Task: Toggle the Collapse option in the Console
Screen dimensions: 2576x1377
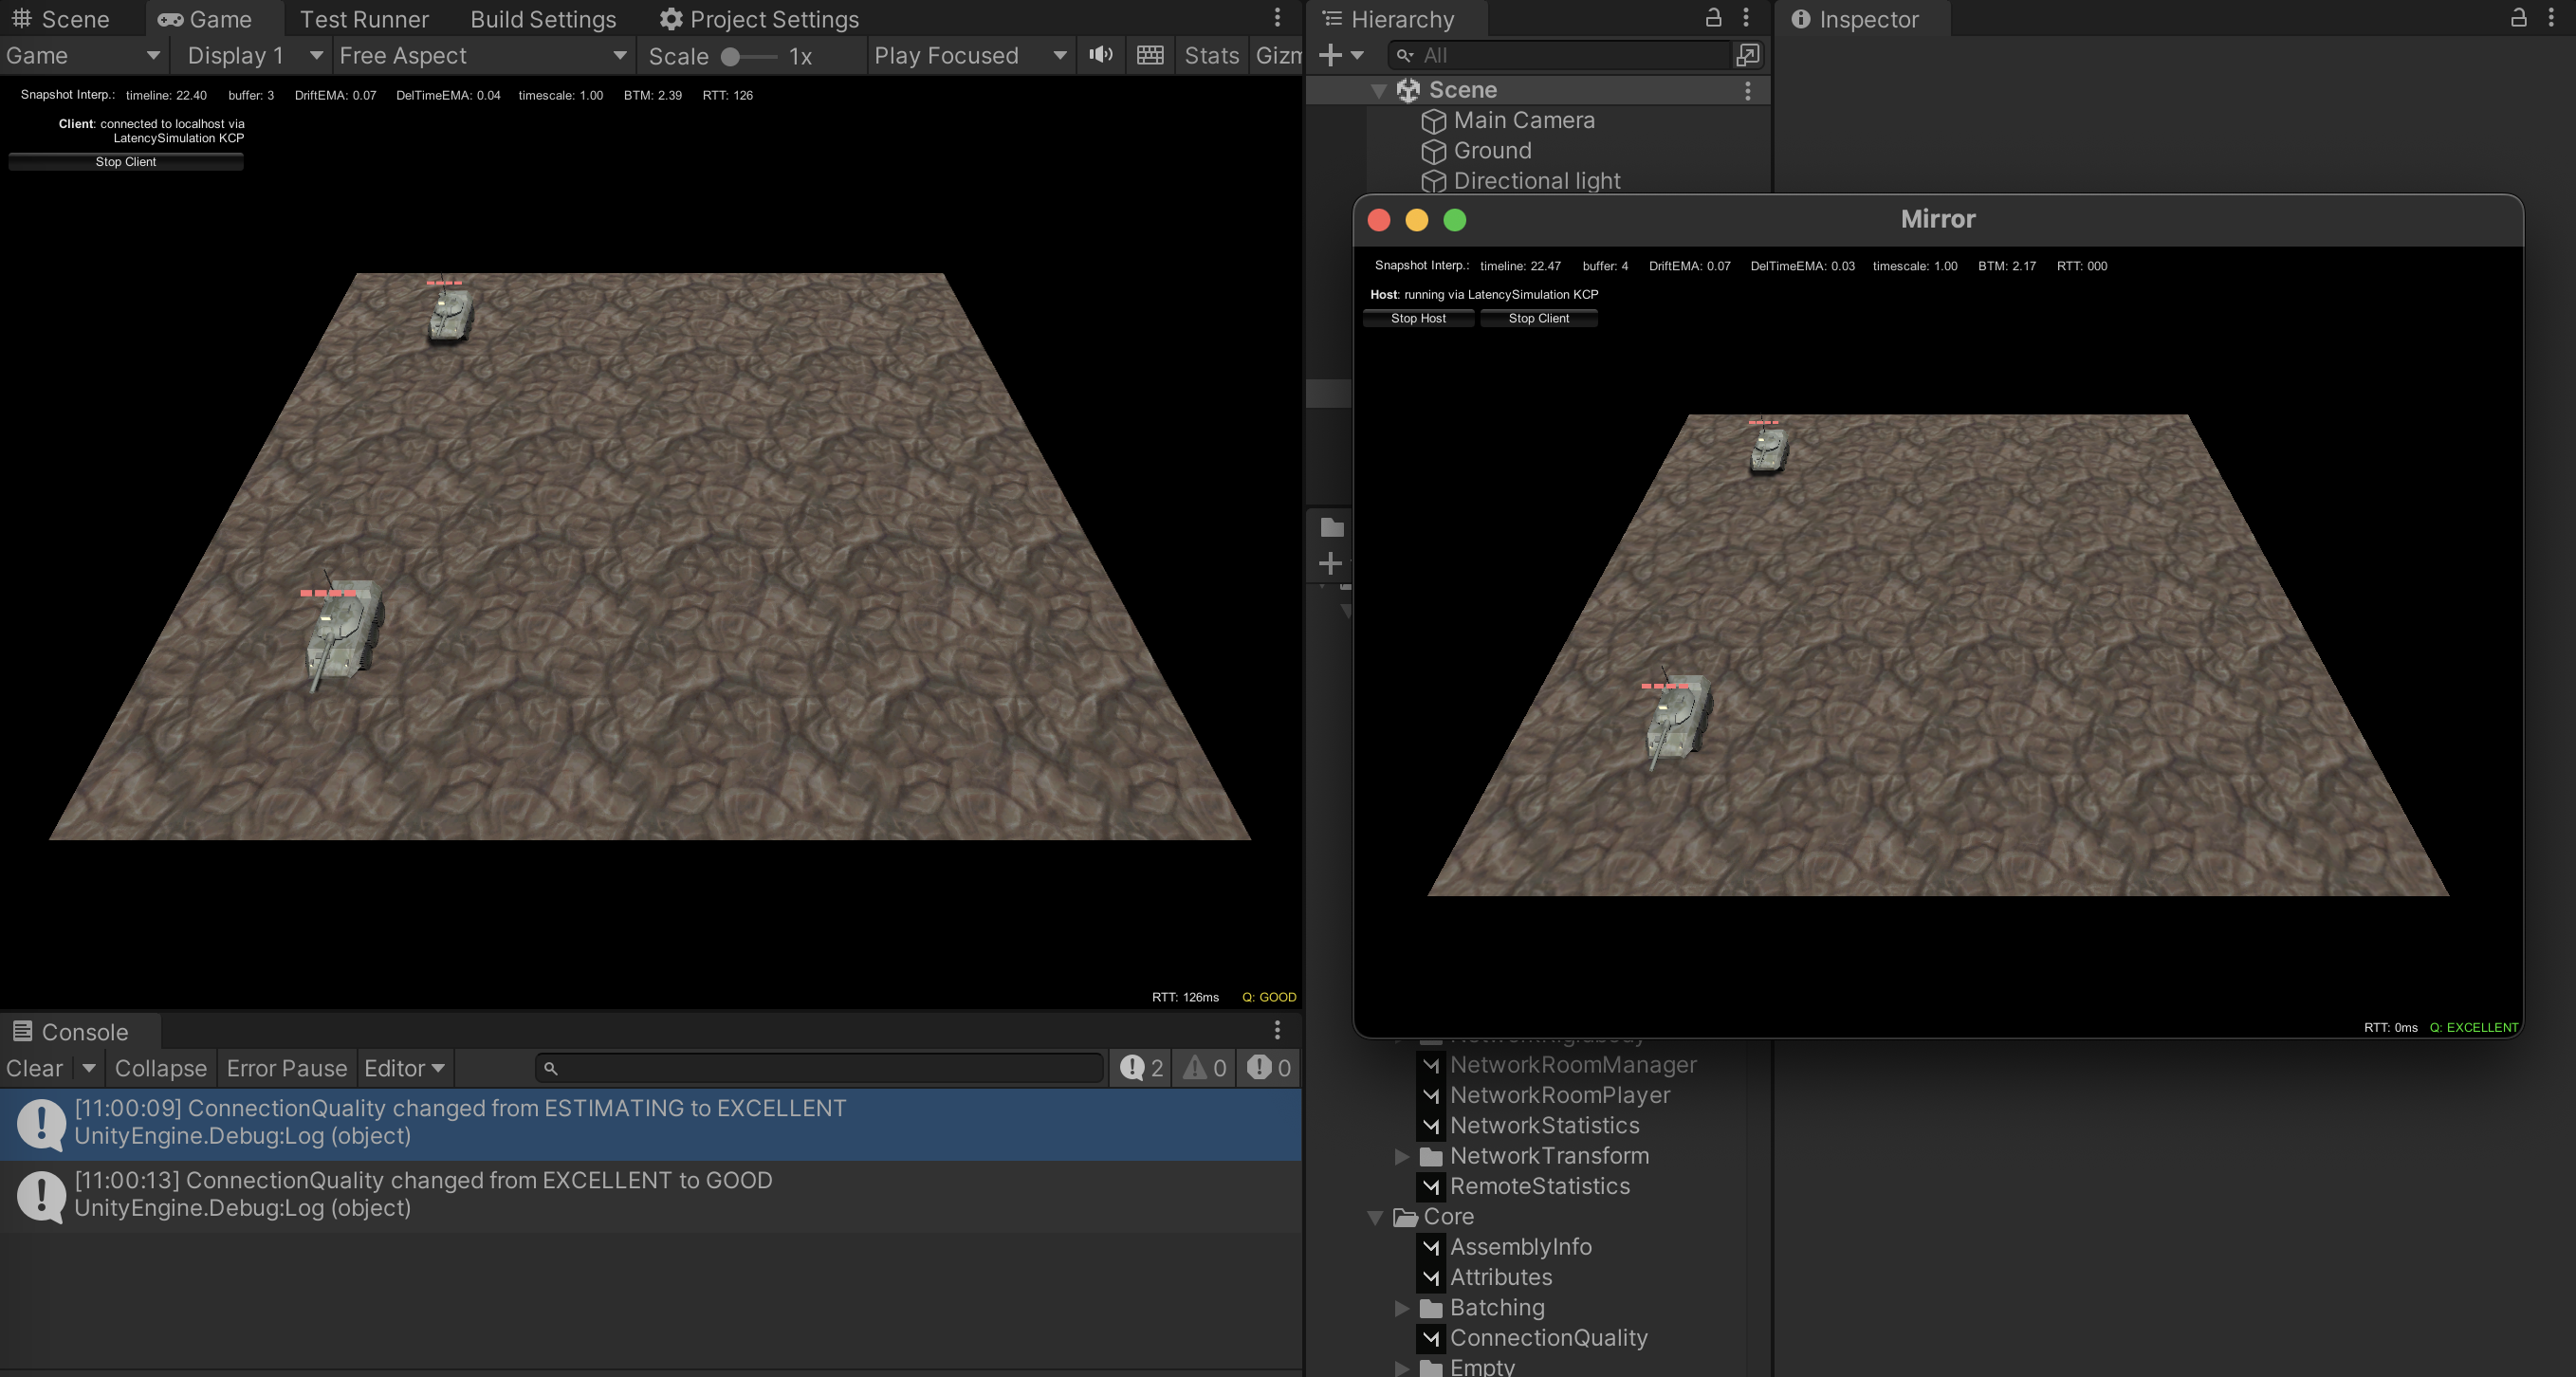Action: click(x=160, y=1068)
